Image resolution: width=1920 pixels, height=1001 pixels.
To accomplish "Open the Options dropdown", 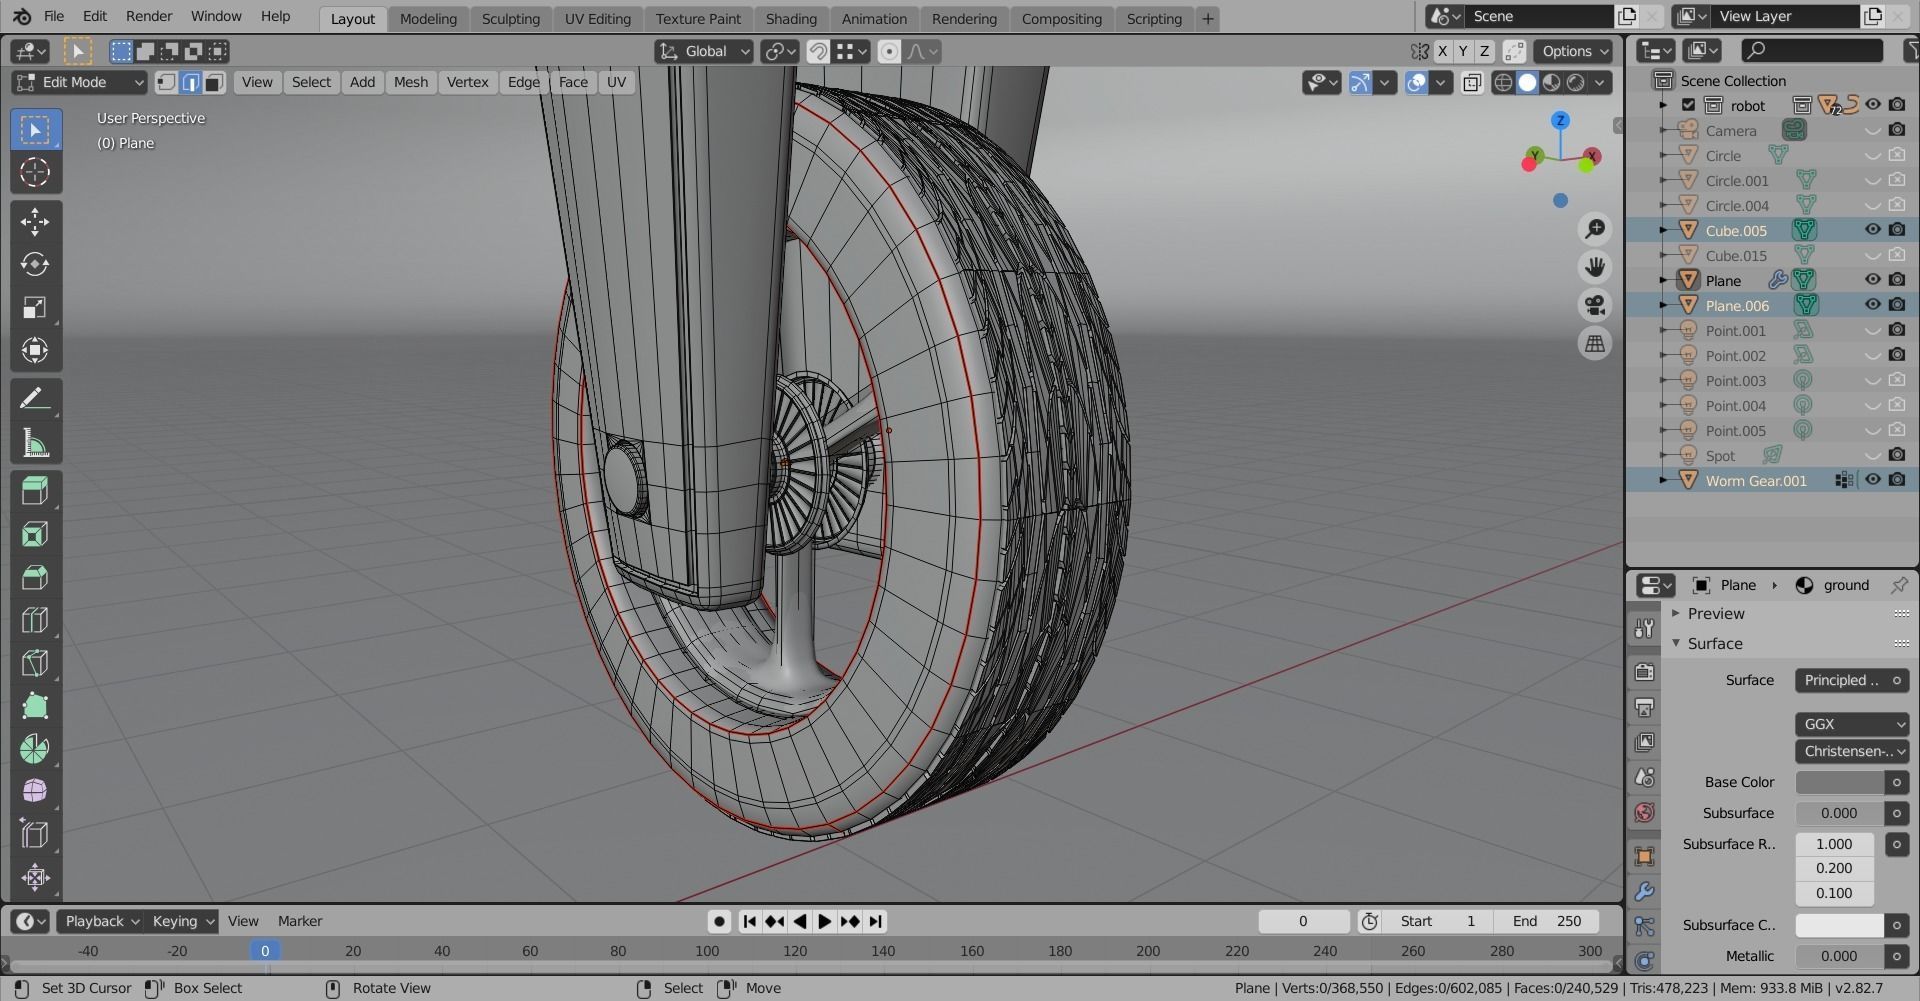I will pyautogui.click(x=1575, y=51).
